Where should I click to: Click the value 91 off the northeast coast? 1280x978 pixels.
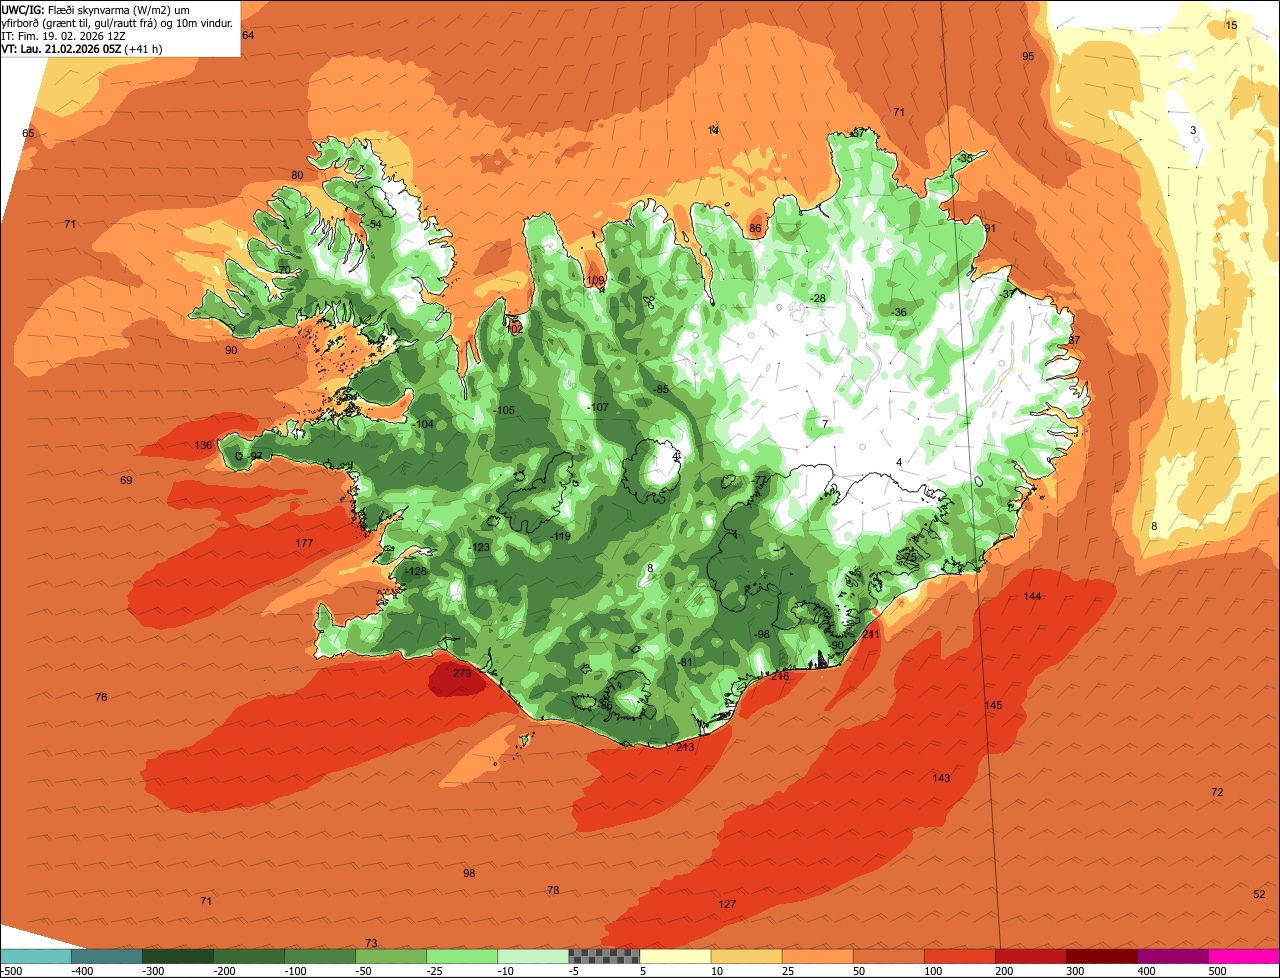pyautogui.click(x=990, y=229)
